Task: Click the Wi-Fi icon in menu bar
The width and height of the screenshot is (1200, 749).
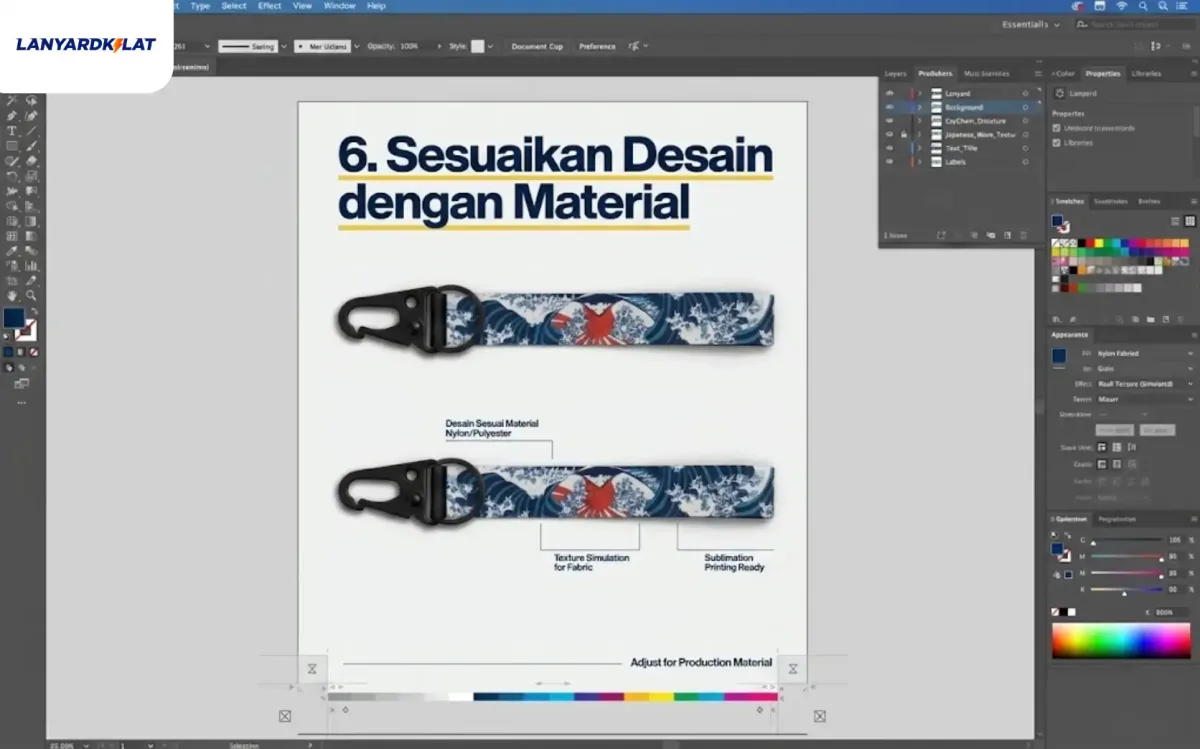Action: (x=1121, y=6)
